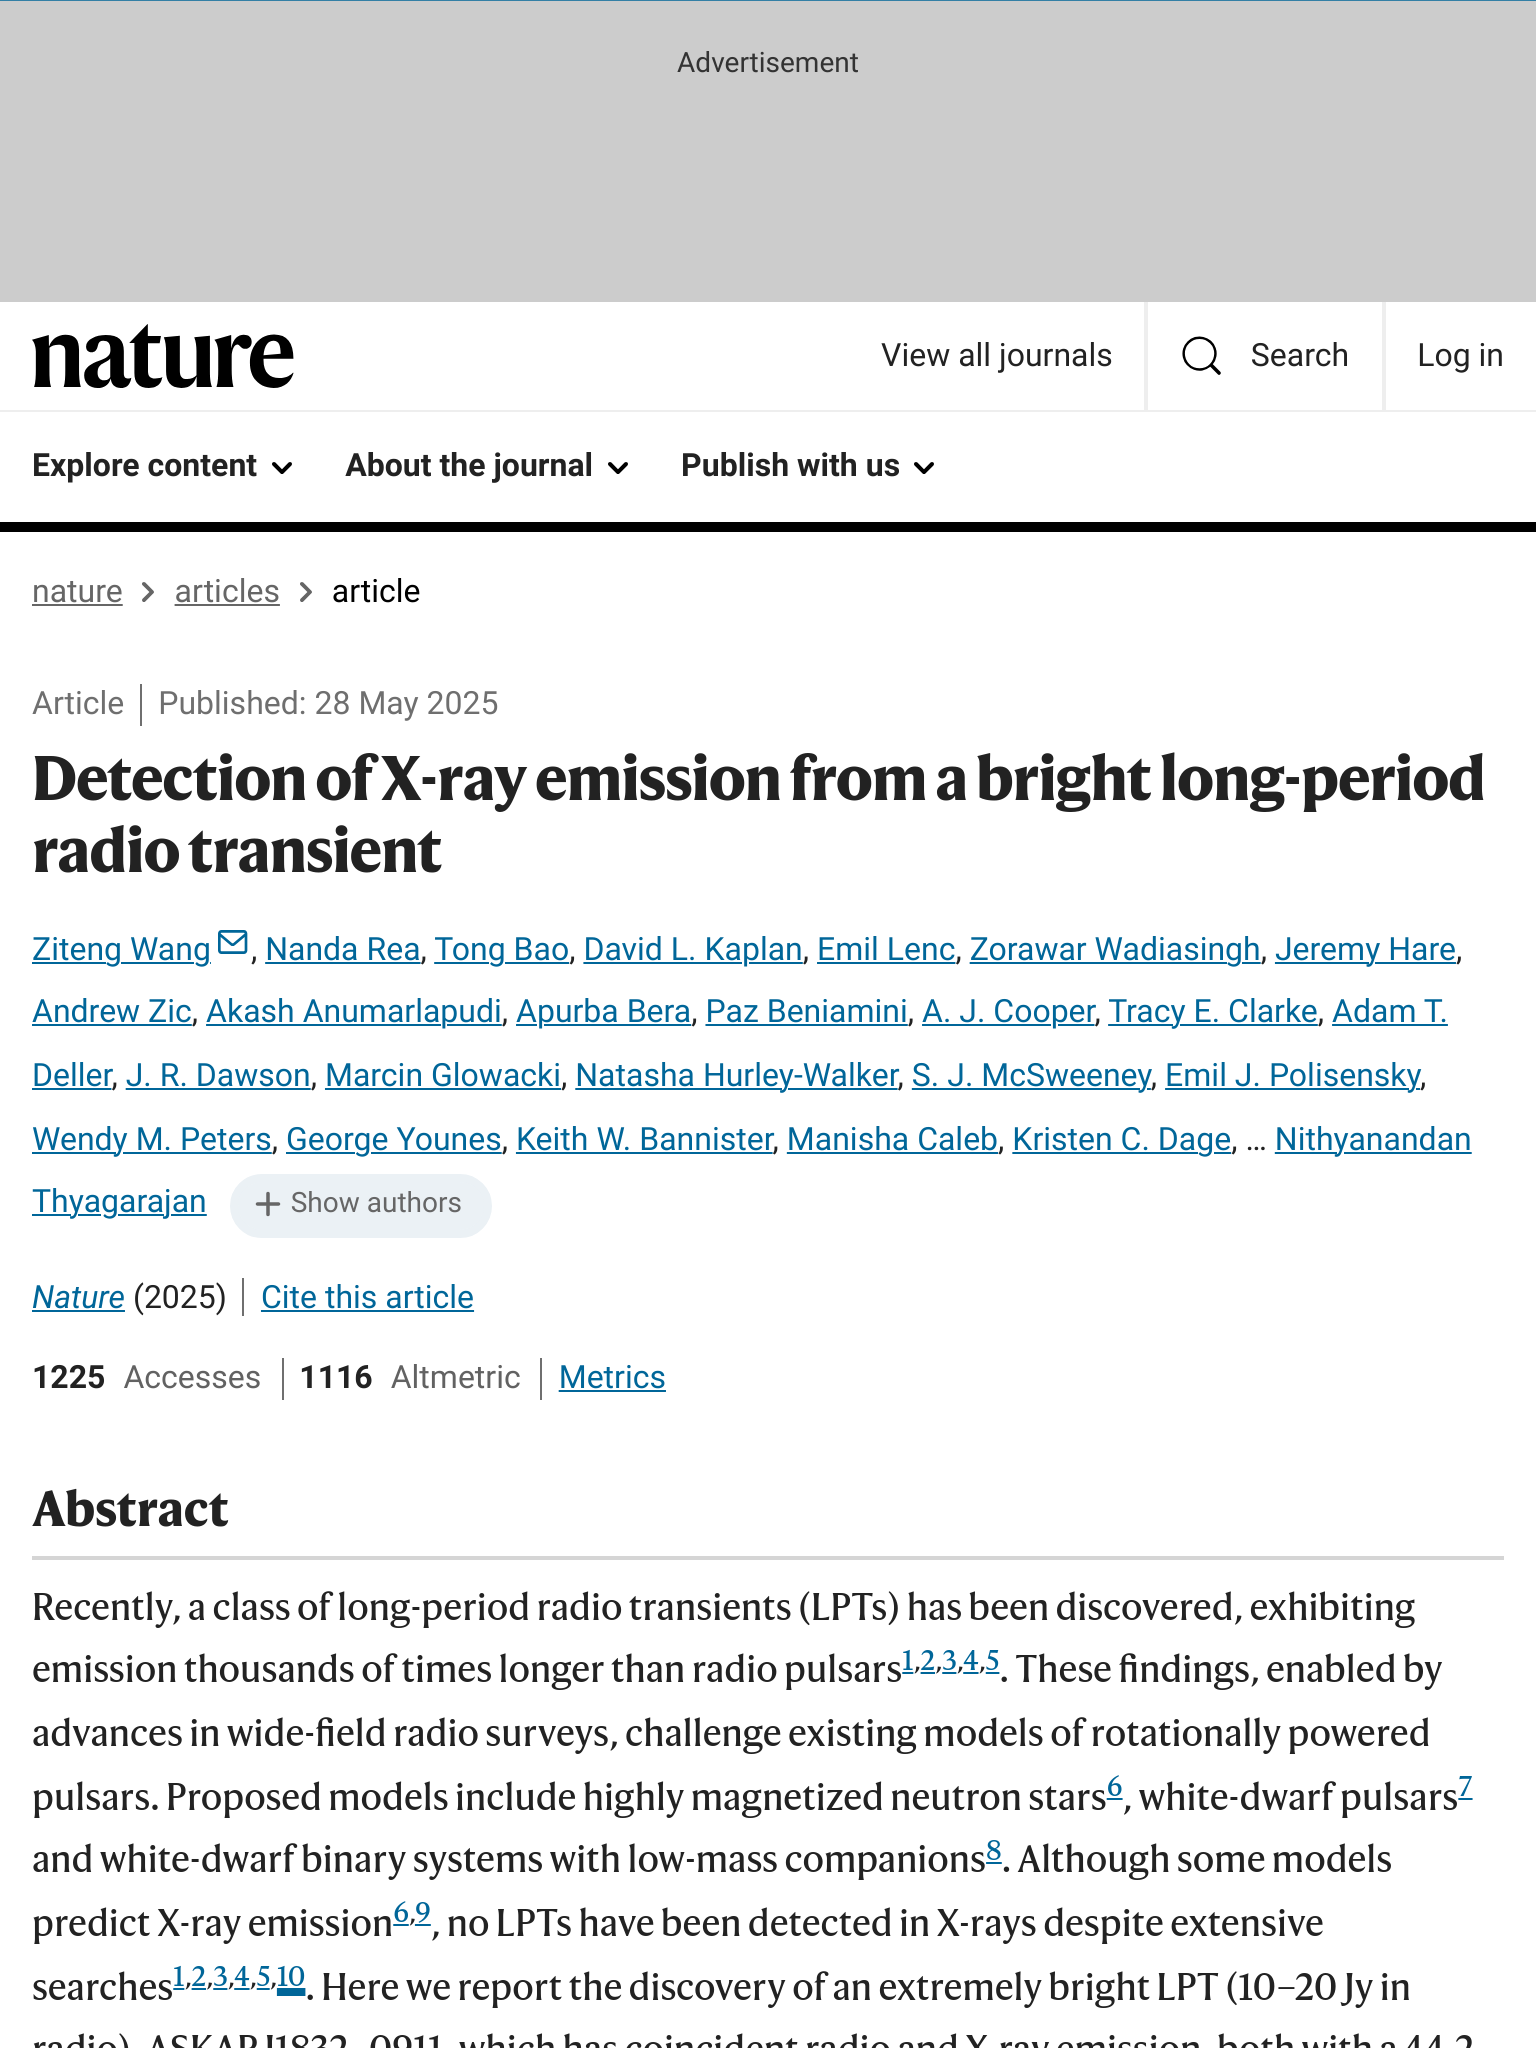The image size is (1536, 2048).
Task: Open author Nanda Rea's profile
Action: pyautogui.click(x=342, y=949)
